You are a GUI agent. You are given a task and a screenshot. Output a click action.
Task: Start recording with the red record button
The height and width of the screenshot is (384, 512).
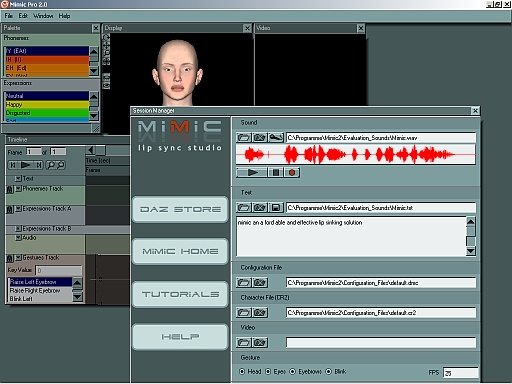pyautogui.click(x=292, y=172)
